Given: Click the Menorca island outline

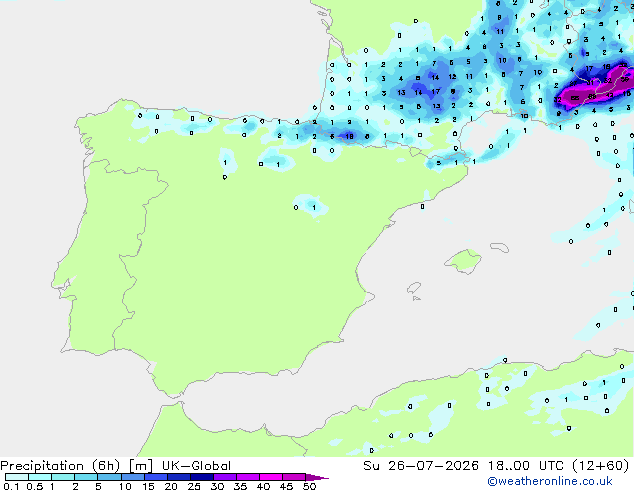Looking at the screenshot, I should pyautogui.click(x=500, y=247).
